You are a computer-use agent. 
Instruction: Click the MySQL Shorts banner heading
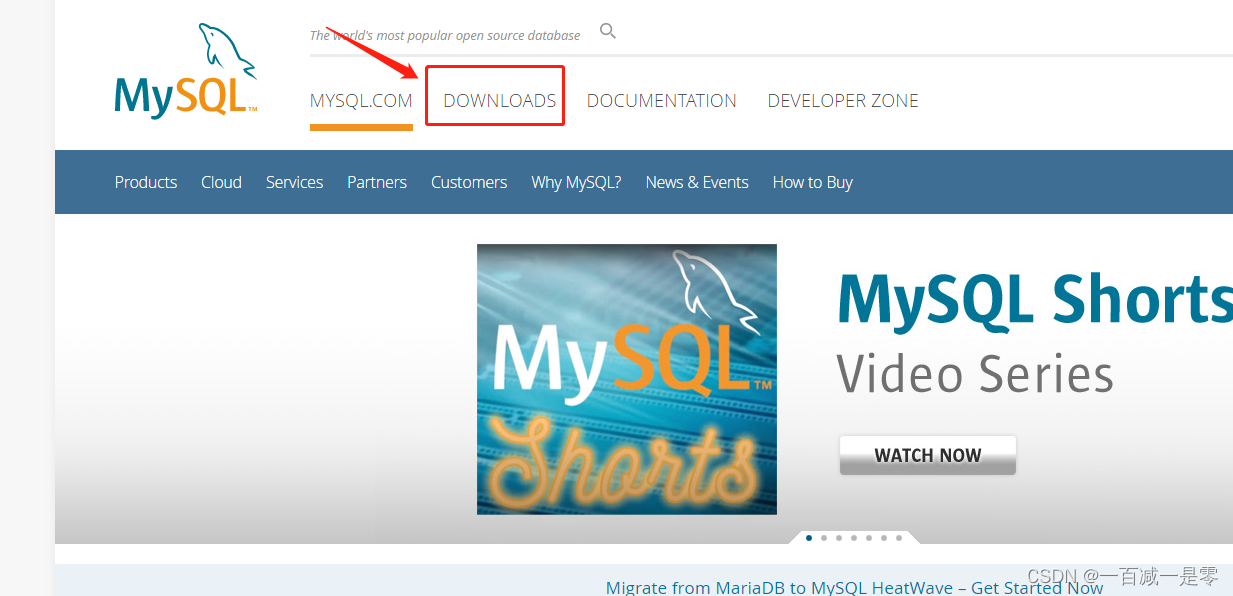(1035, 300)
